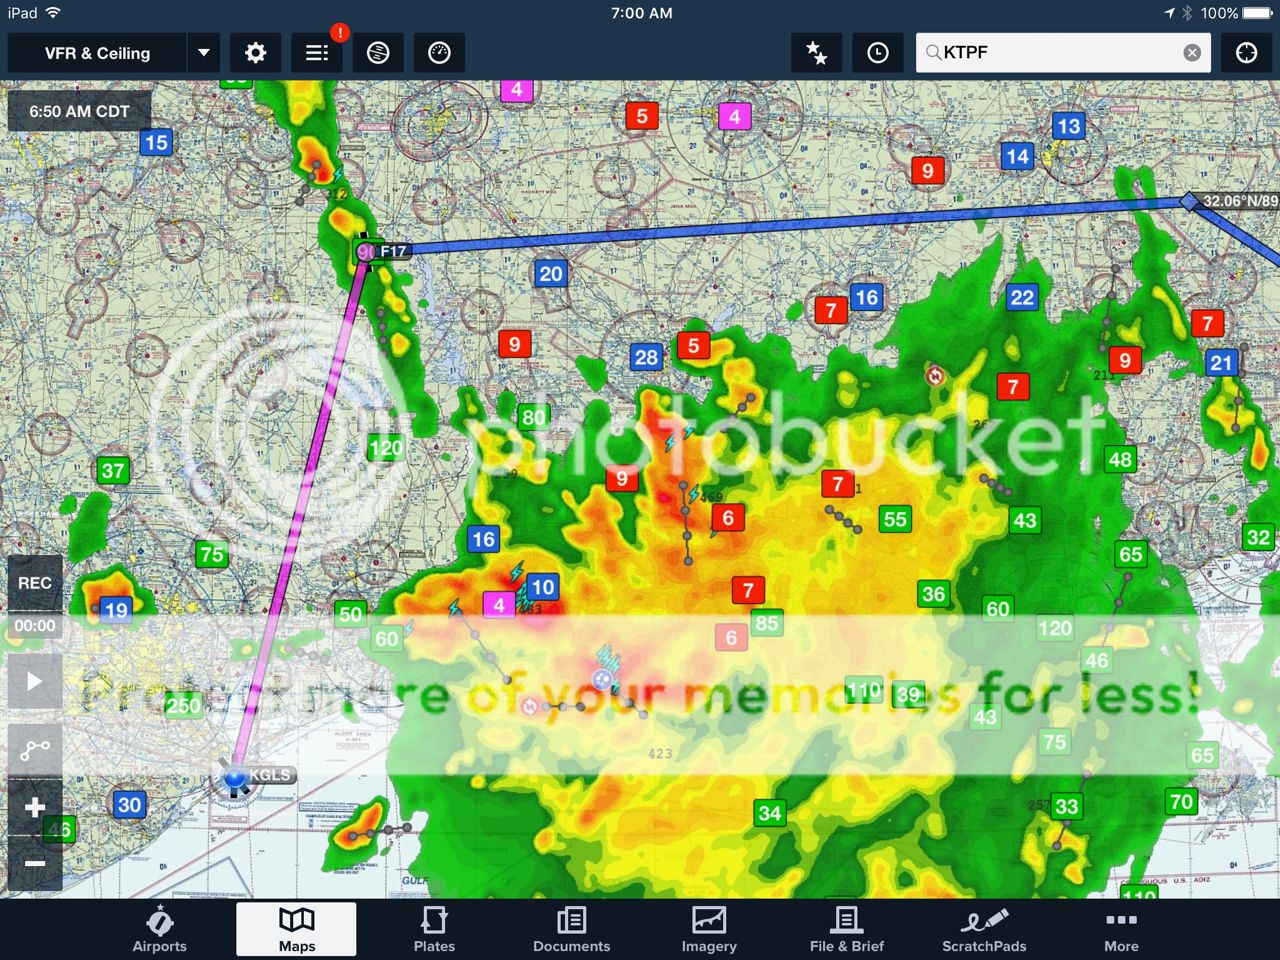Open the flight plan list with alert badge
1280x960 pixels.
(x=317, y=53)
